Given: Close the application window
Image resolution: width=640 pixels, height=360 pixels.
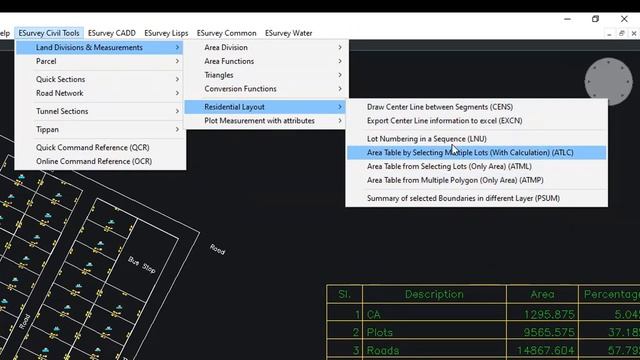Looking at the screenshot, I should [624, 19].
